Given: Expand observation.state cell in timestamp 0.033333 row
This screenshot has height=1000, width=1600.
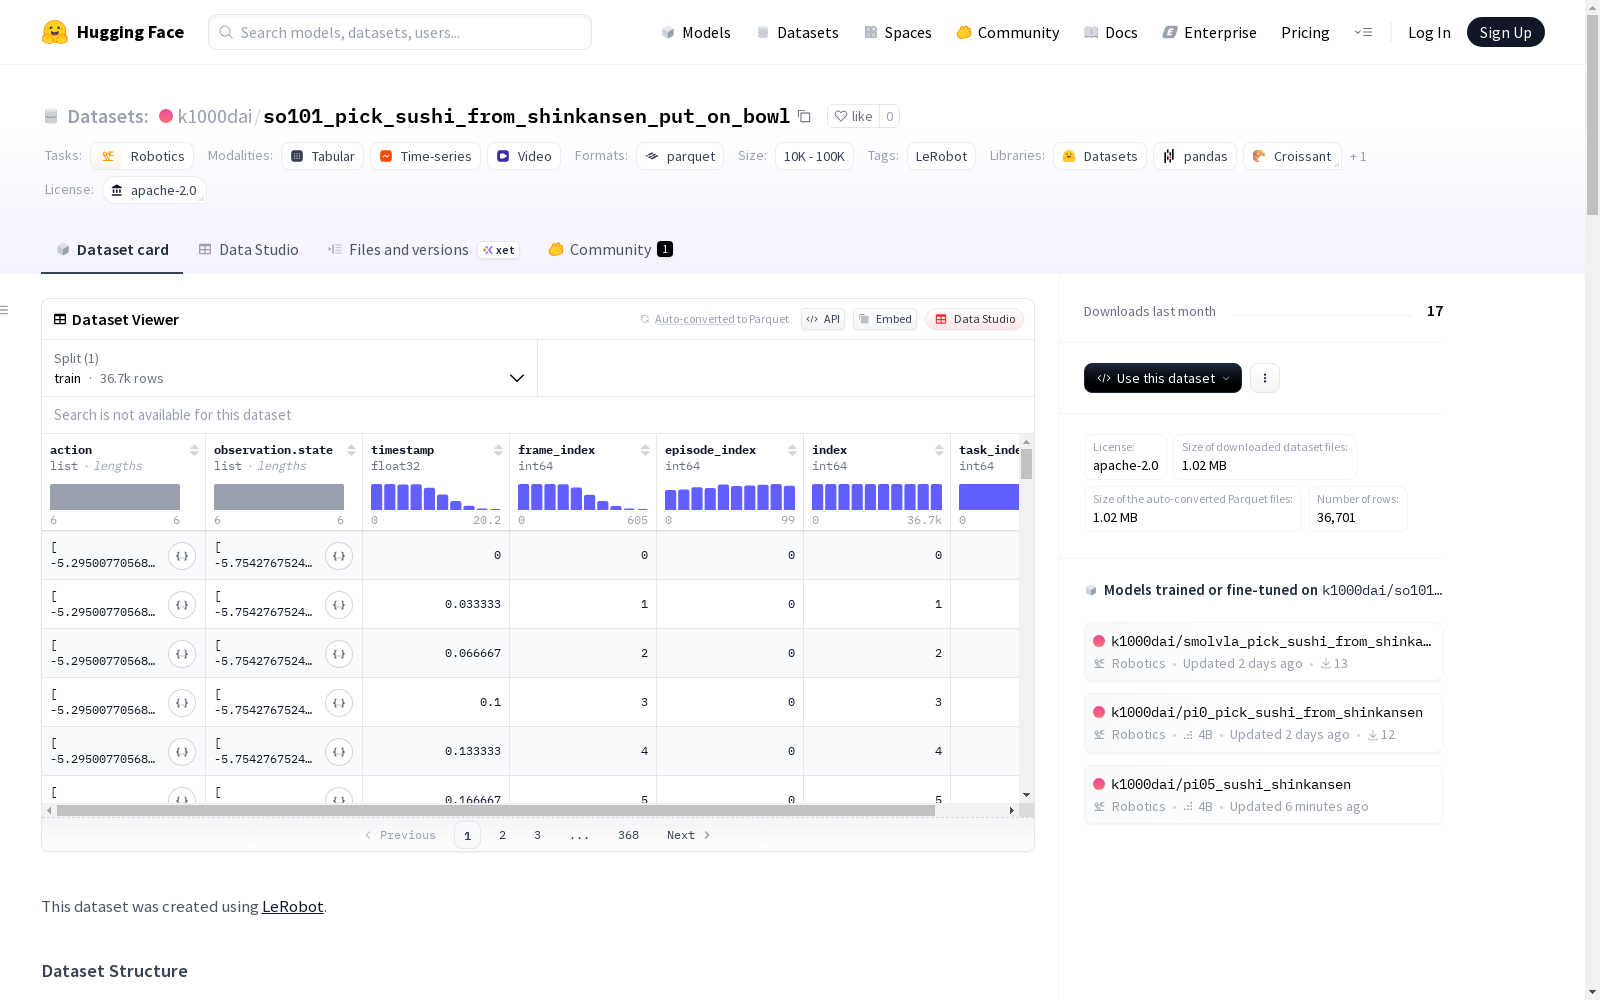Looking at the screenshot, I should coord(339,605).
